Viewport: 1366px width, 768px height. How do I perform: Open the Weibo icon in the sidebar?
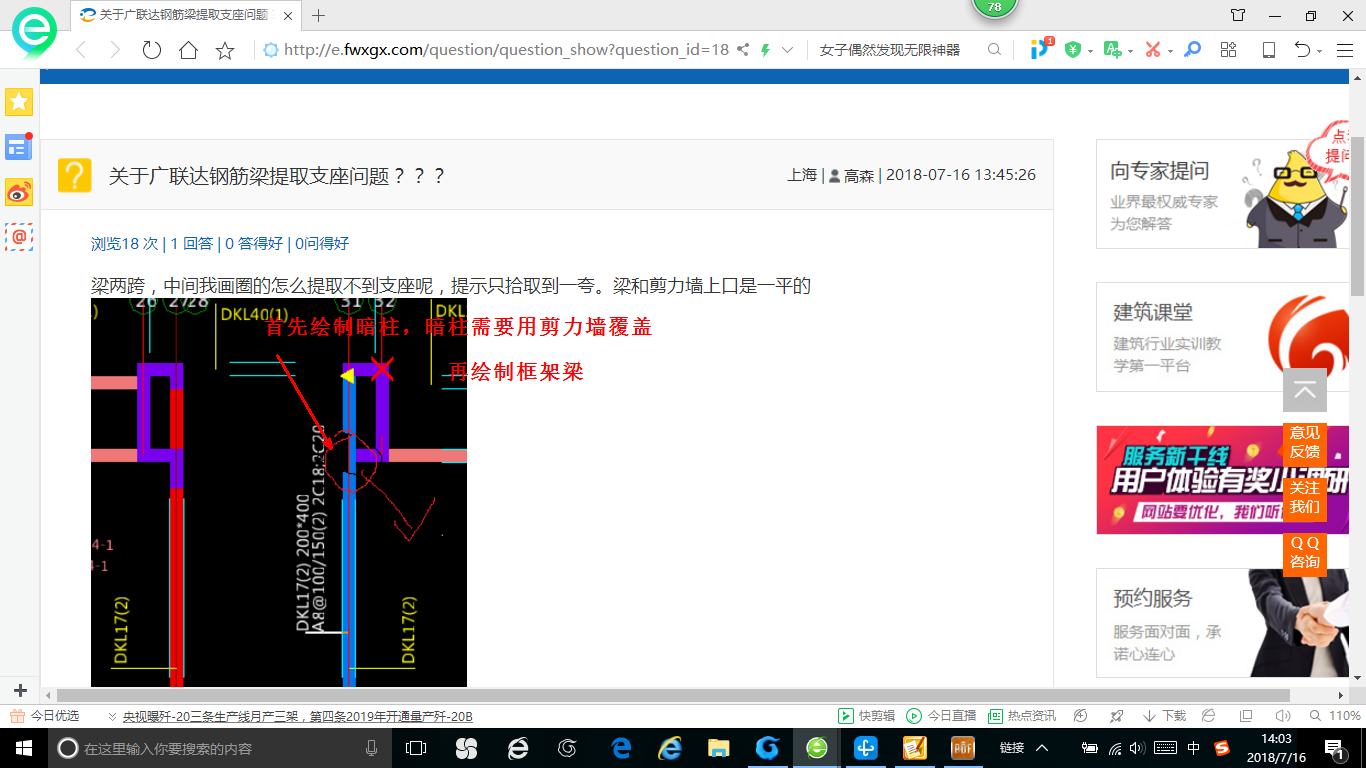[19, 192]
